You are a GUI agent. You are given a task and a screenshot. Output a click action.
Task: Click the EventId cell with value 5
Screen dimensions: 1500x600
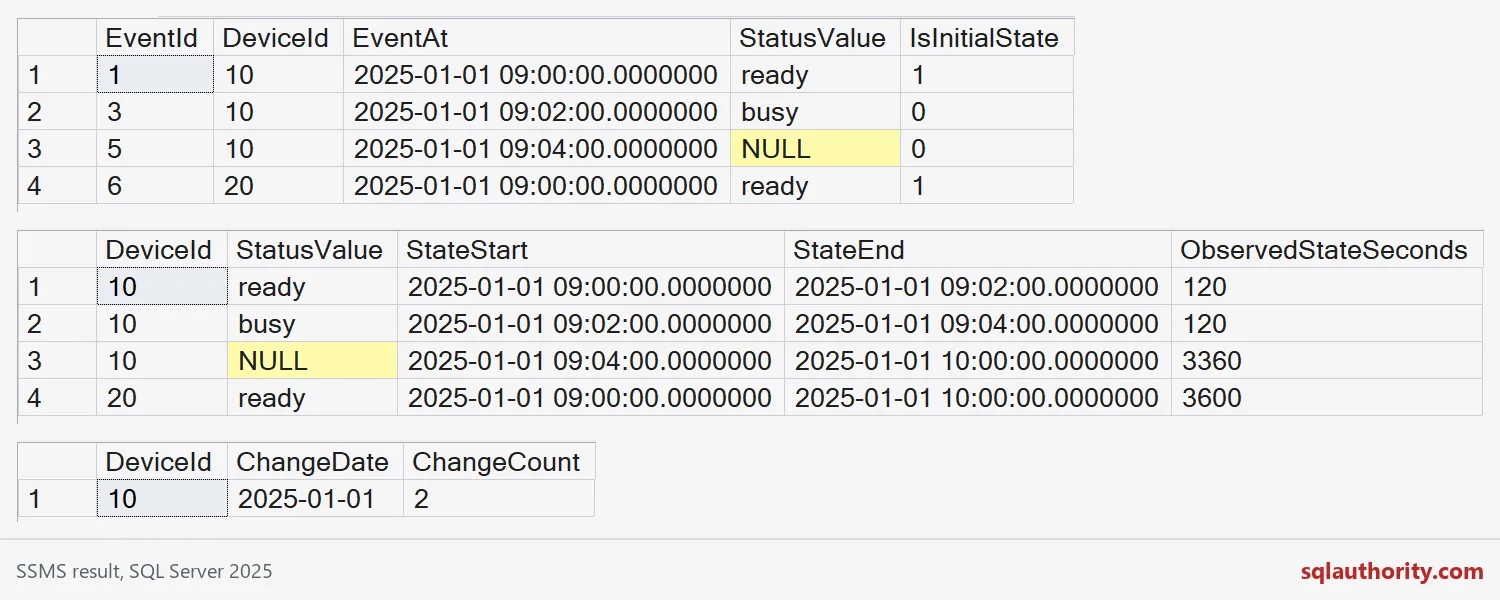pos(155,149)
